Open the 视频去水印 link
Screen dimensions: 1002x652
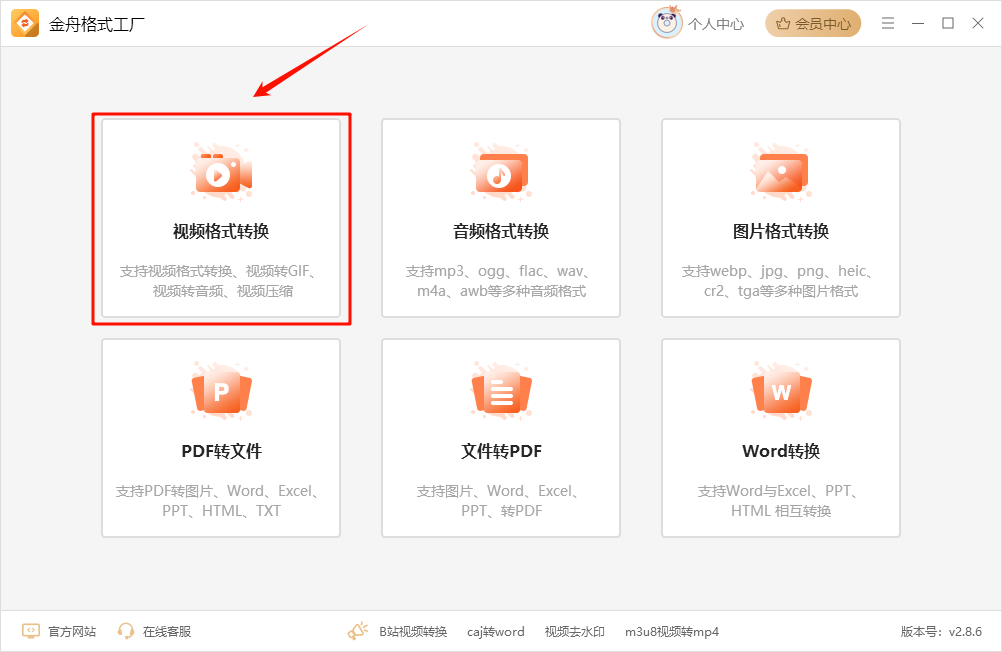click(x=574, y=632)
